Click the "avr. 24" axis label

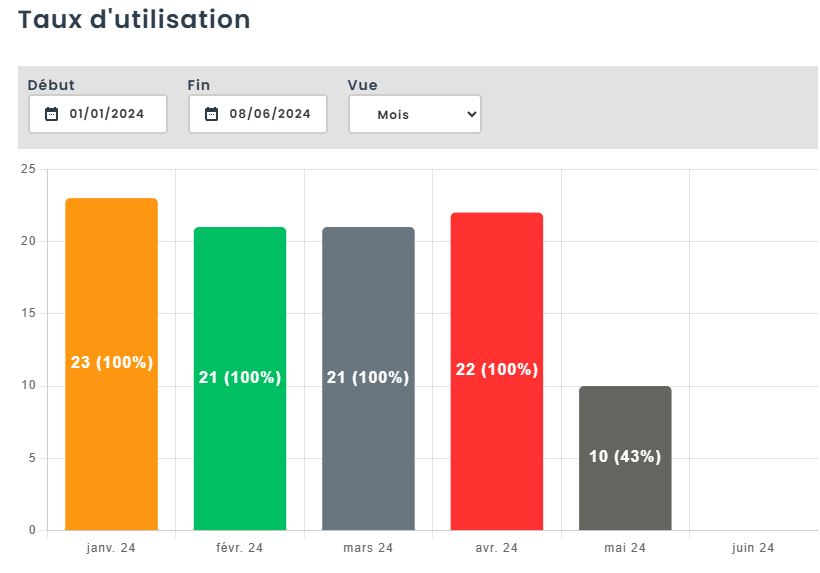(497, 548)
